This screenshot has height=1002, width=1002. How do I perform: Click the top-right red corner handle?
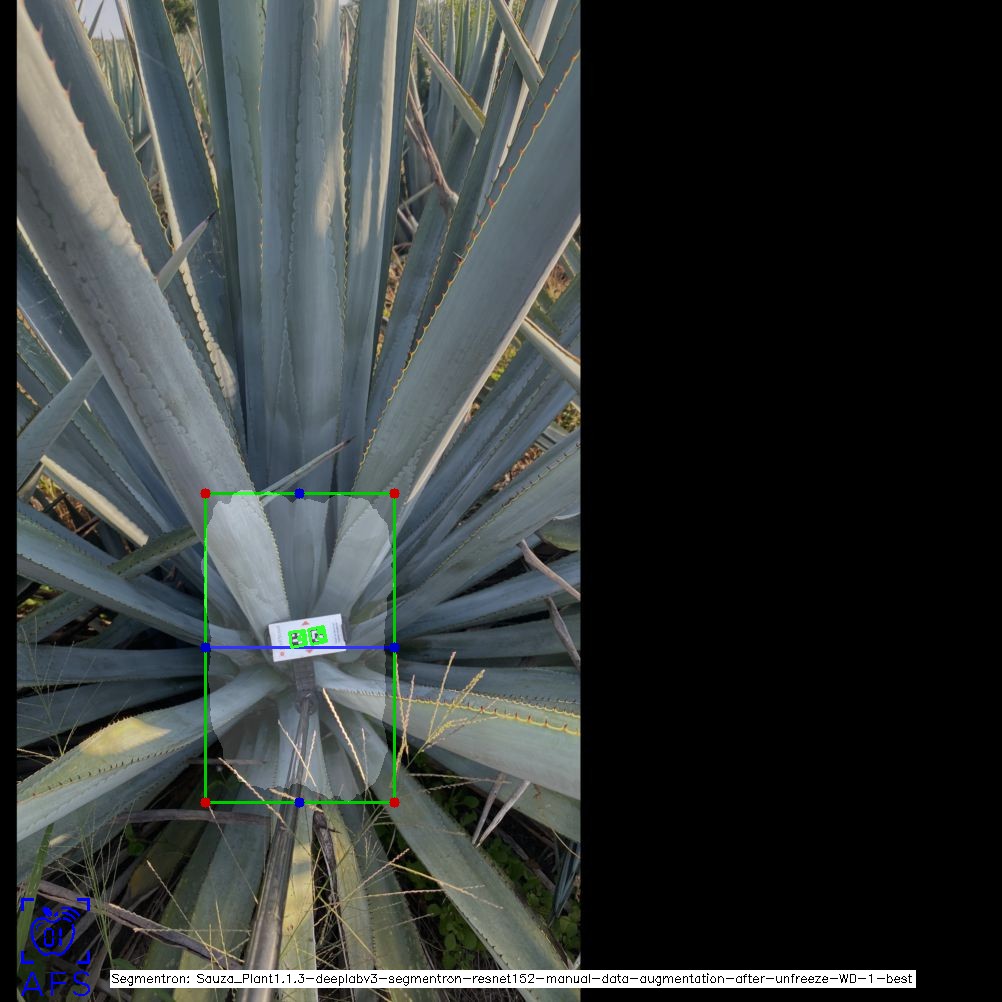394,493
